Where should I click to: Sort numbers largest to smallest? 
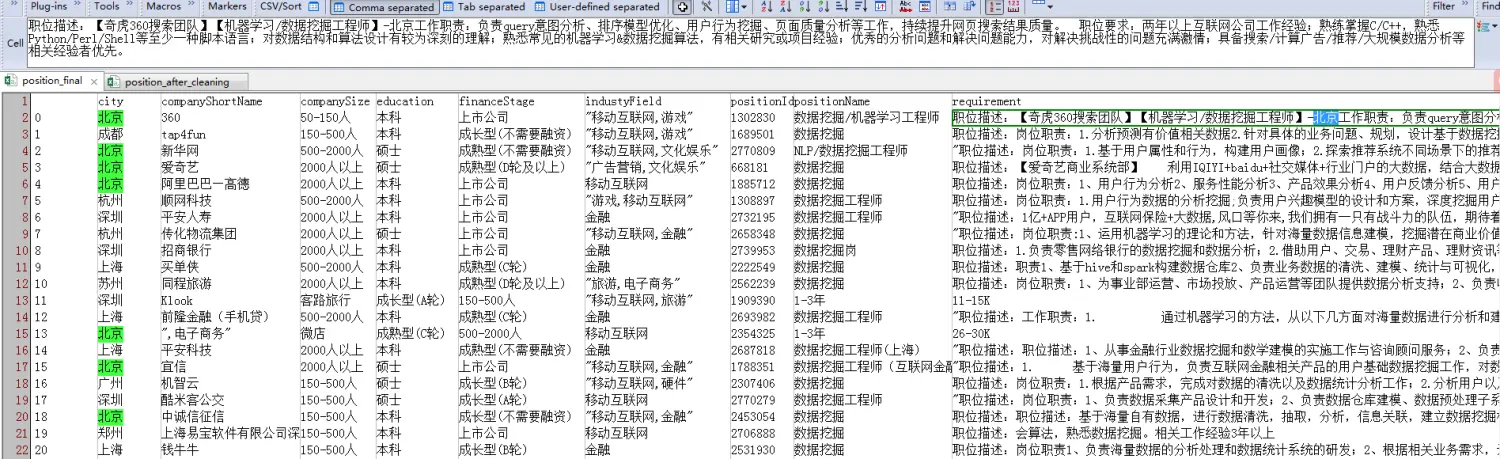pyautogui.click(x=823, y=7)
